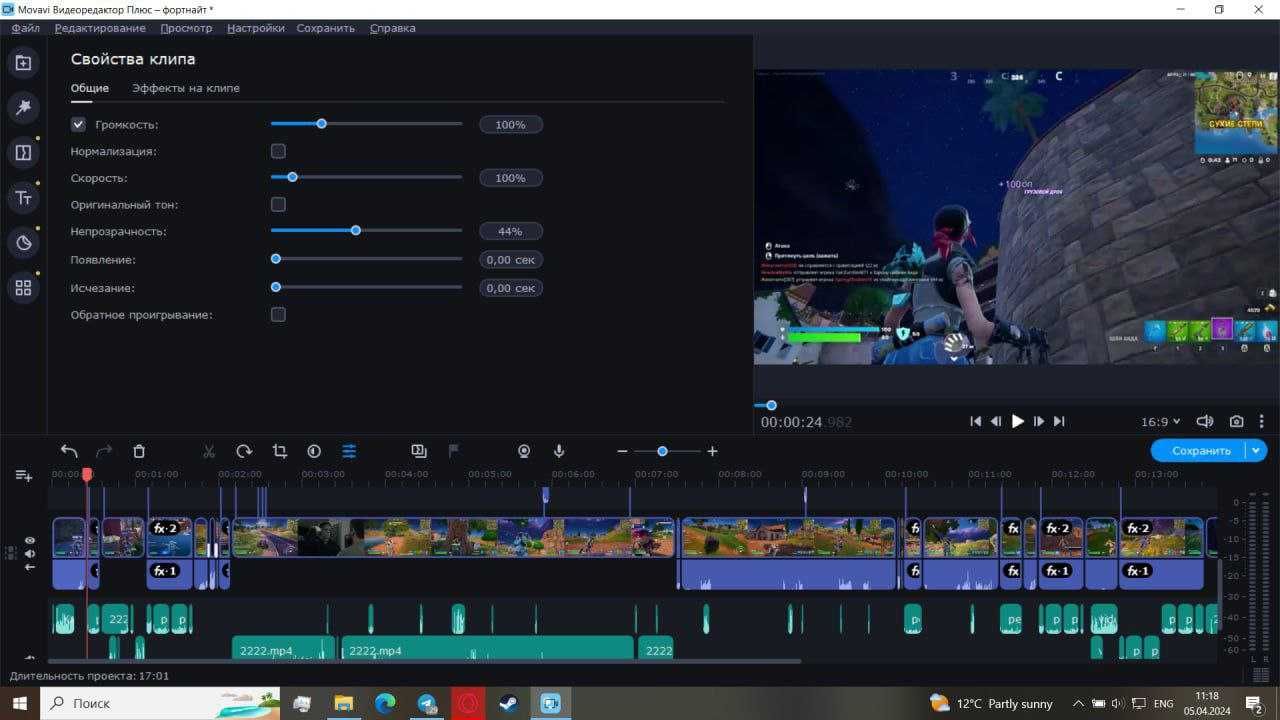Open the Titles panel icon
Screen dimensions: 1280x720
23,198
